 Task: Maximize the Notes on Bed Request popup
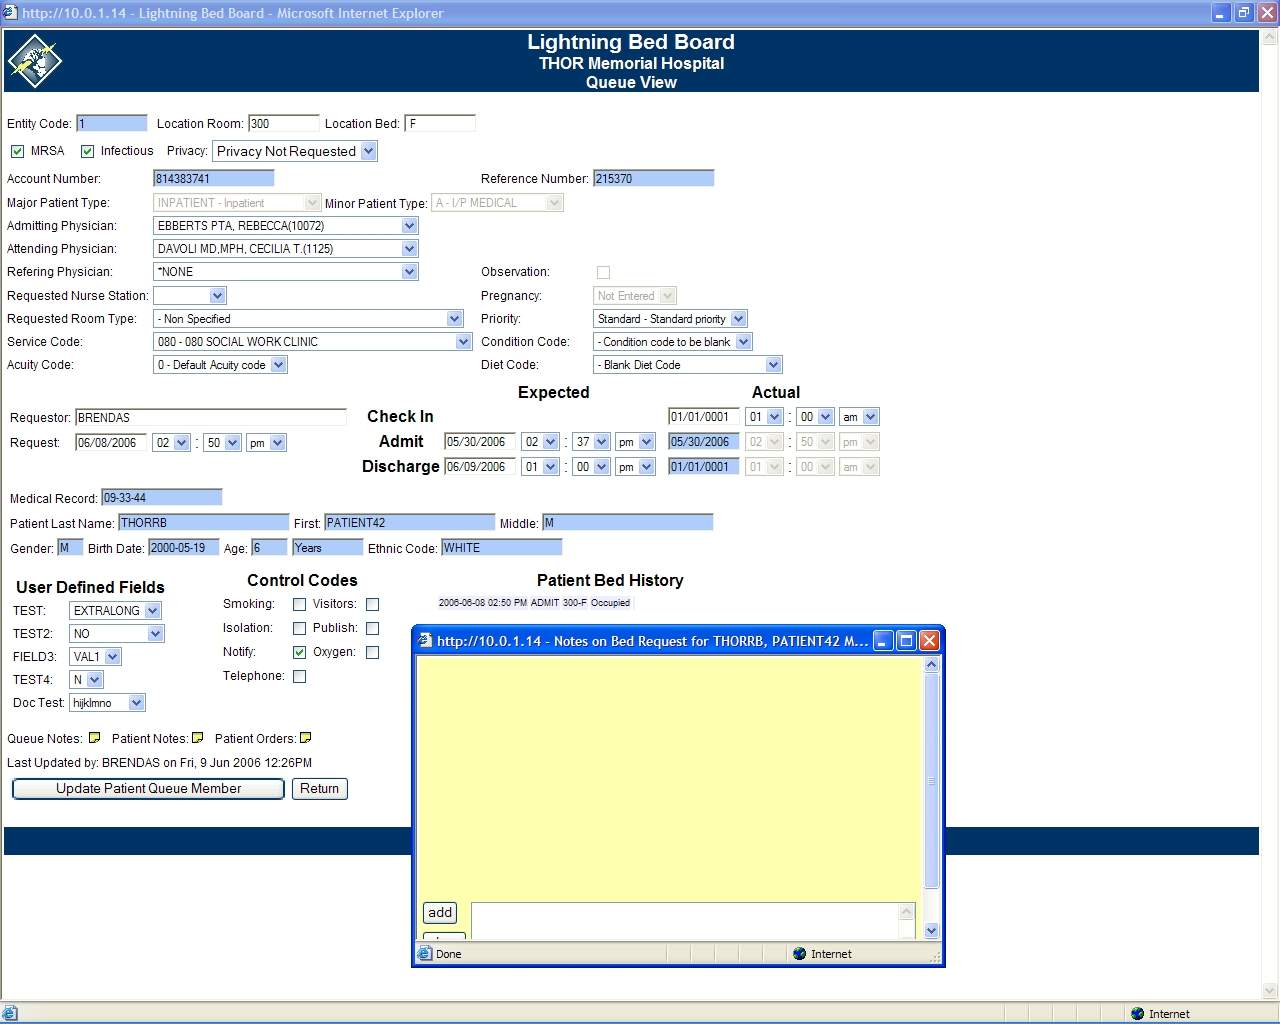click(x=906, y=640)
